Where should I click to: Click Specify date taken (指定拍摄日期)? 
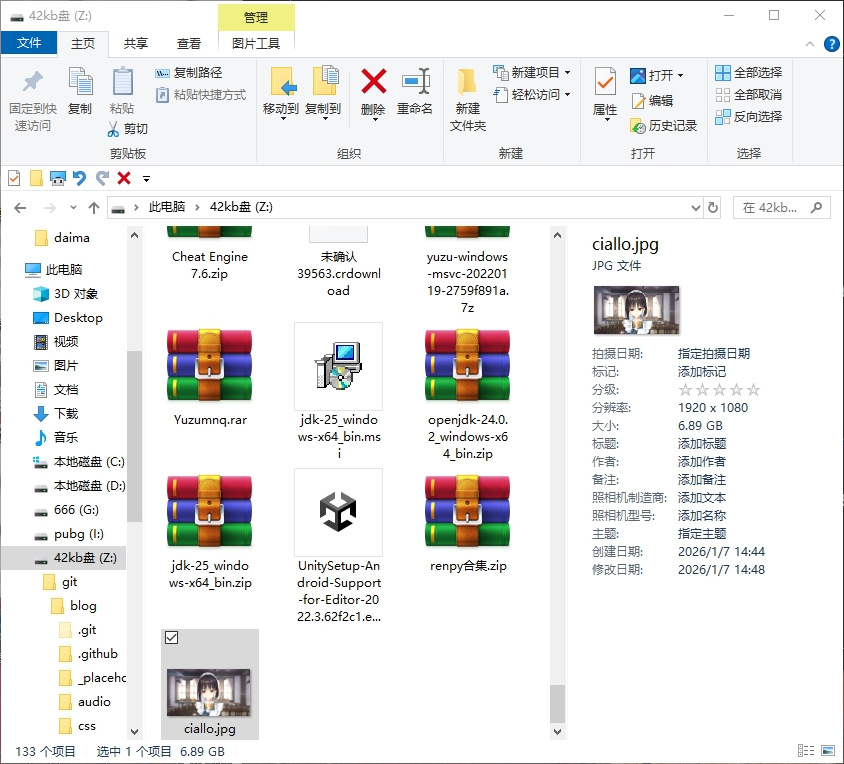[x=714, y=353]
